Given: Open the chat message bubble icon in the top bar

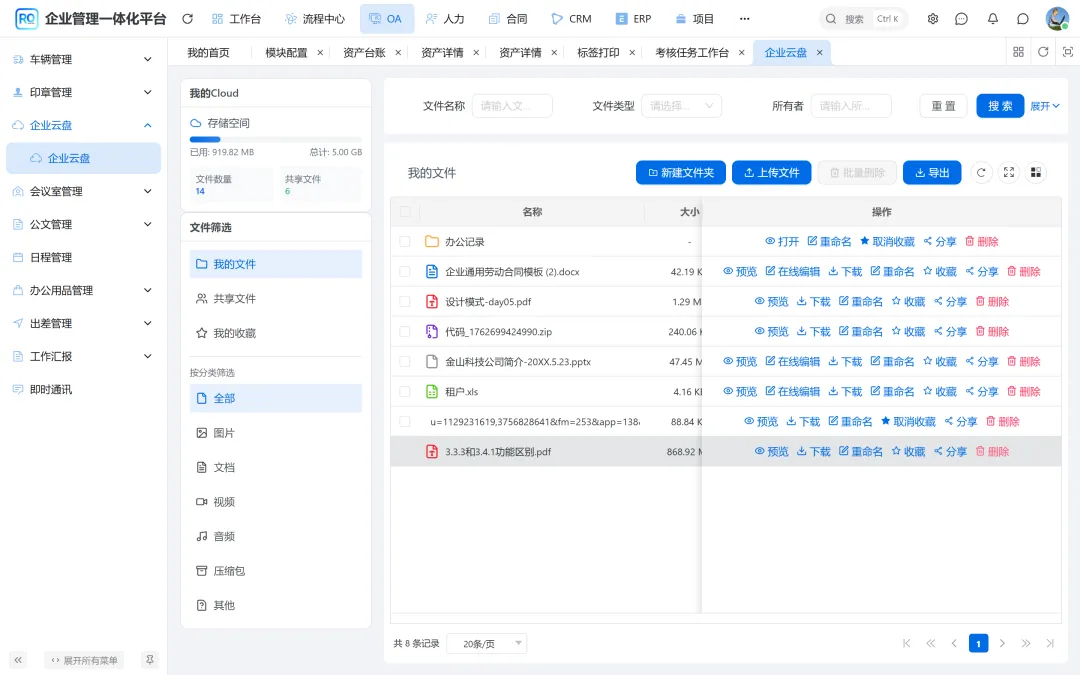Looking at the screenshot, I should pyautogui.click(x=962, y=19).
